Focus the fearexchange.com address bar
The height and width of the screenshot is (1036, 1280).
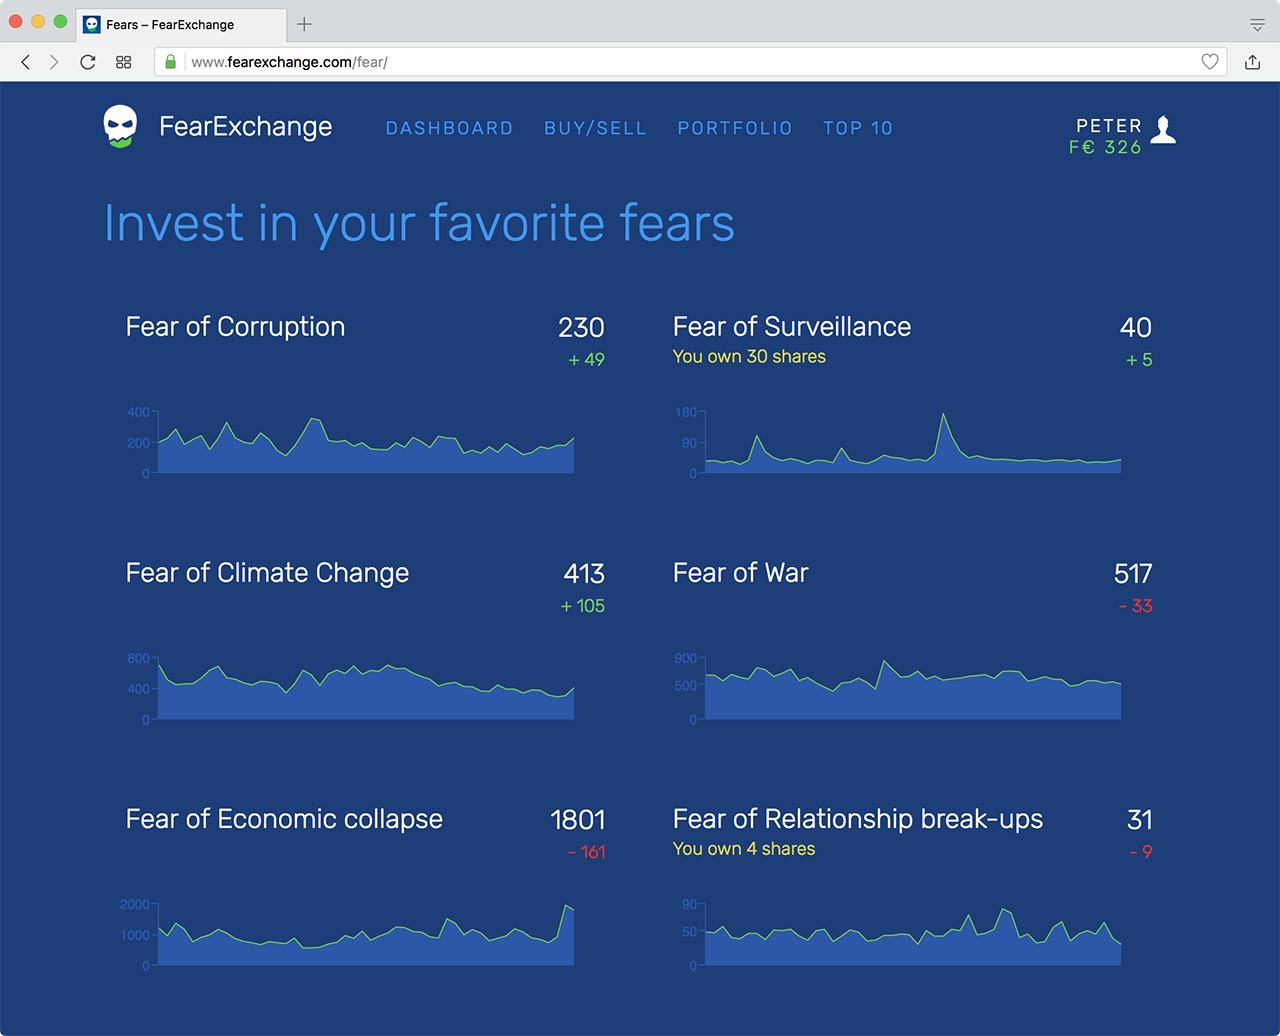click(x=690, y=62)
